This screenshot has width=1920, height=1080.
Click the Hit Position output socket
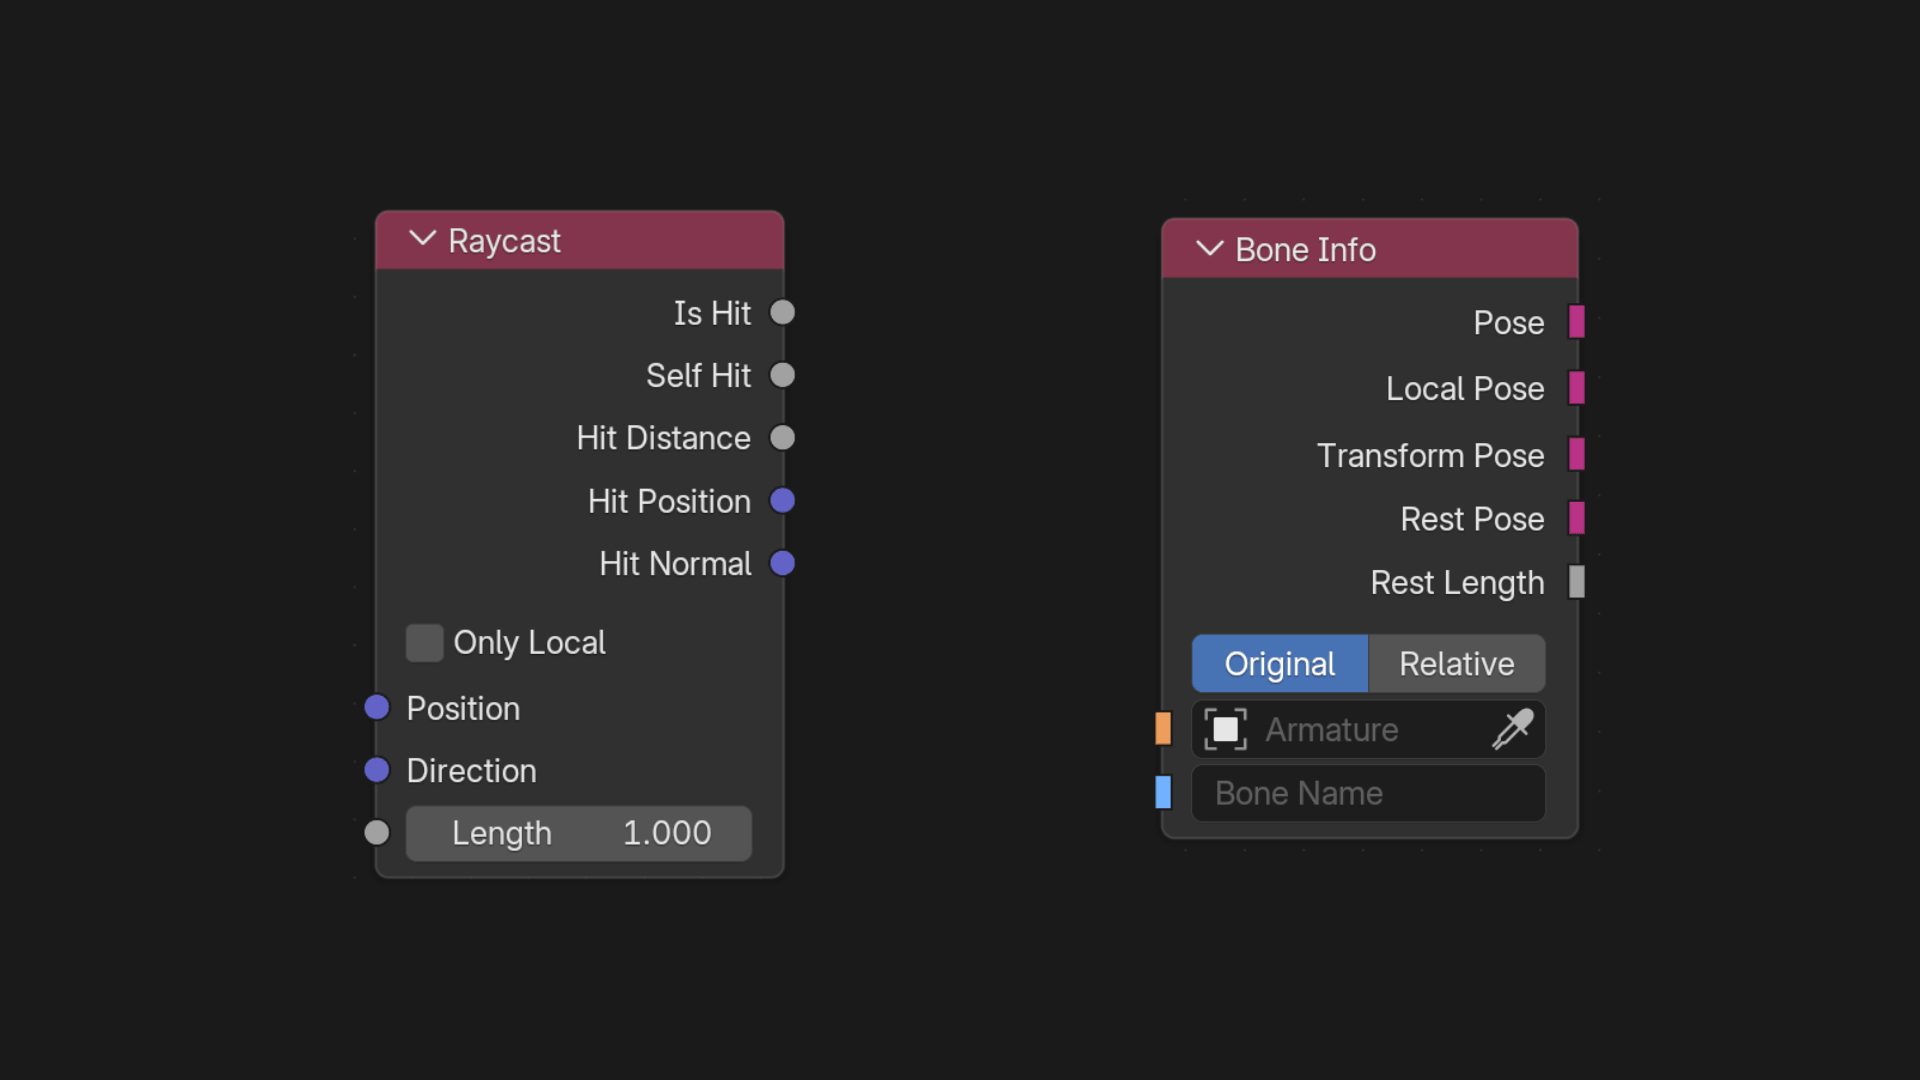782,501
